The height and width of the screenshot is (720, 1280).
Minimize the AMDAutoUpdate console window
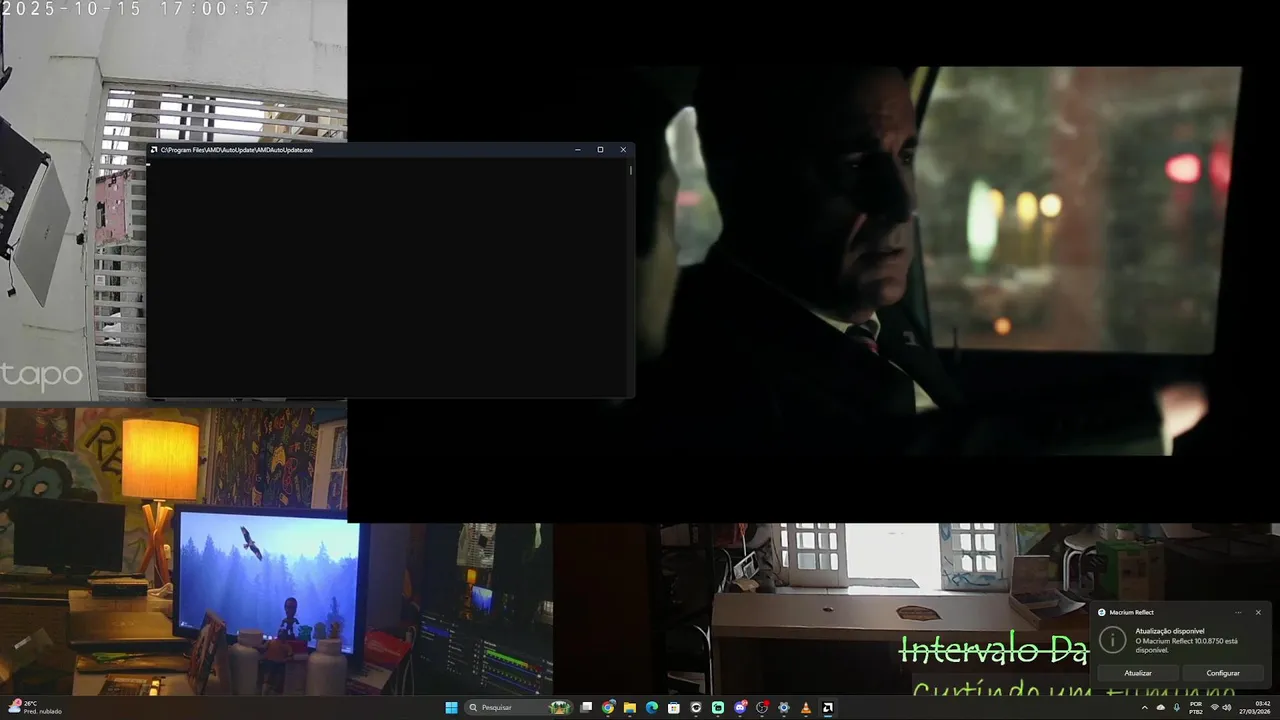(578, 150)
